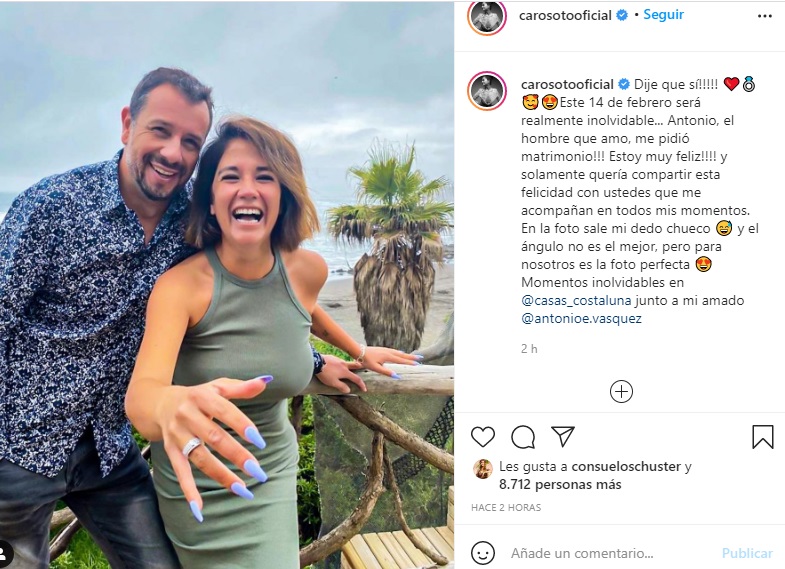Like the post with the heart icon
This screenshot has width=785, height=569.
point(483,437)
